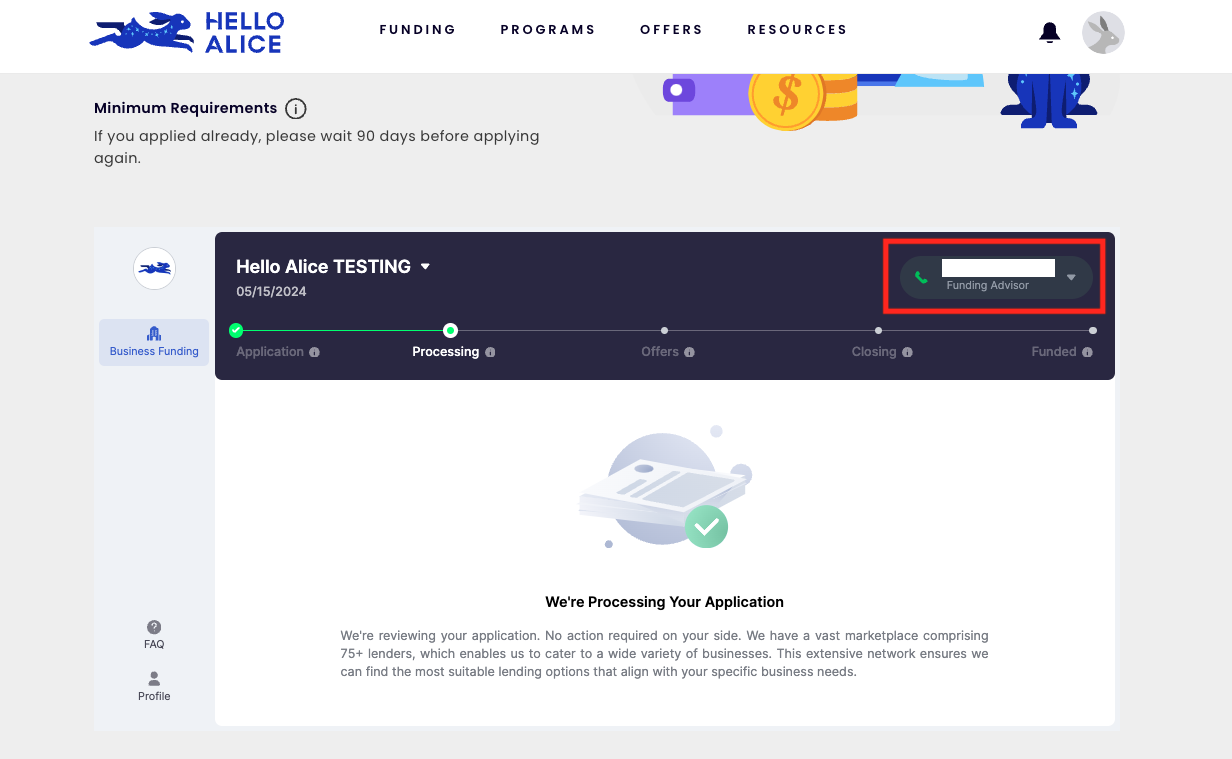Click the 05/15/2024 application date
Screen dimensions: 1232x759
click(271, 292)
